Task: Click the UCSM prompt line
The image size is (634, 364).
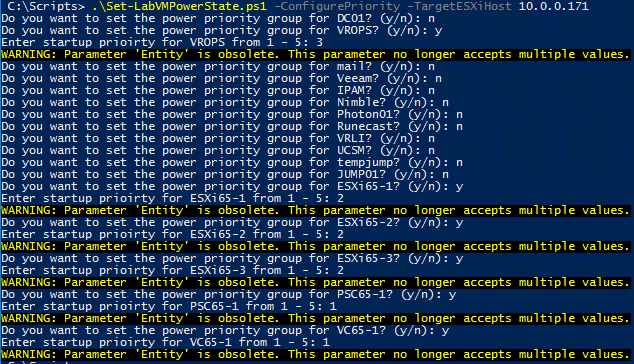Action: tap(218, 150)
